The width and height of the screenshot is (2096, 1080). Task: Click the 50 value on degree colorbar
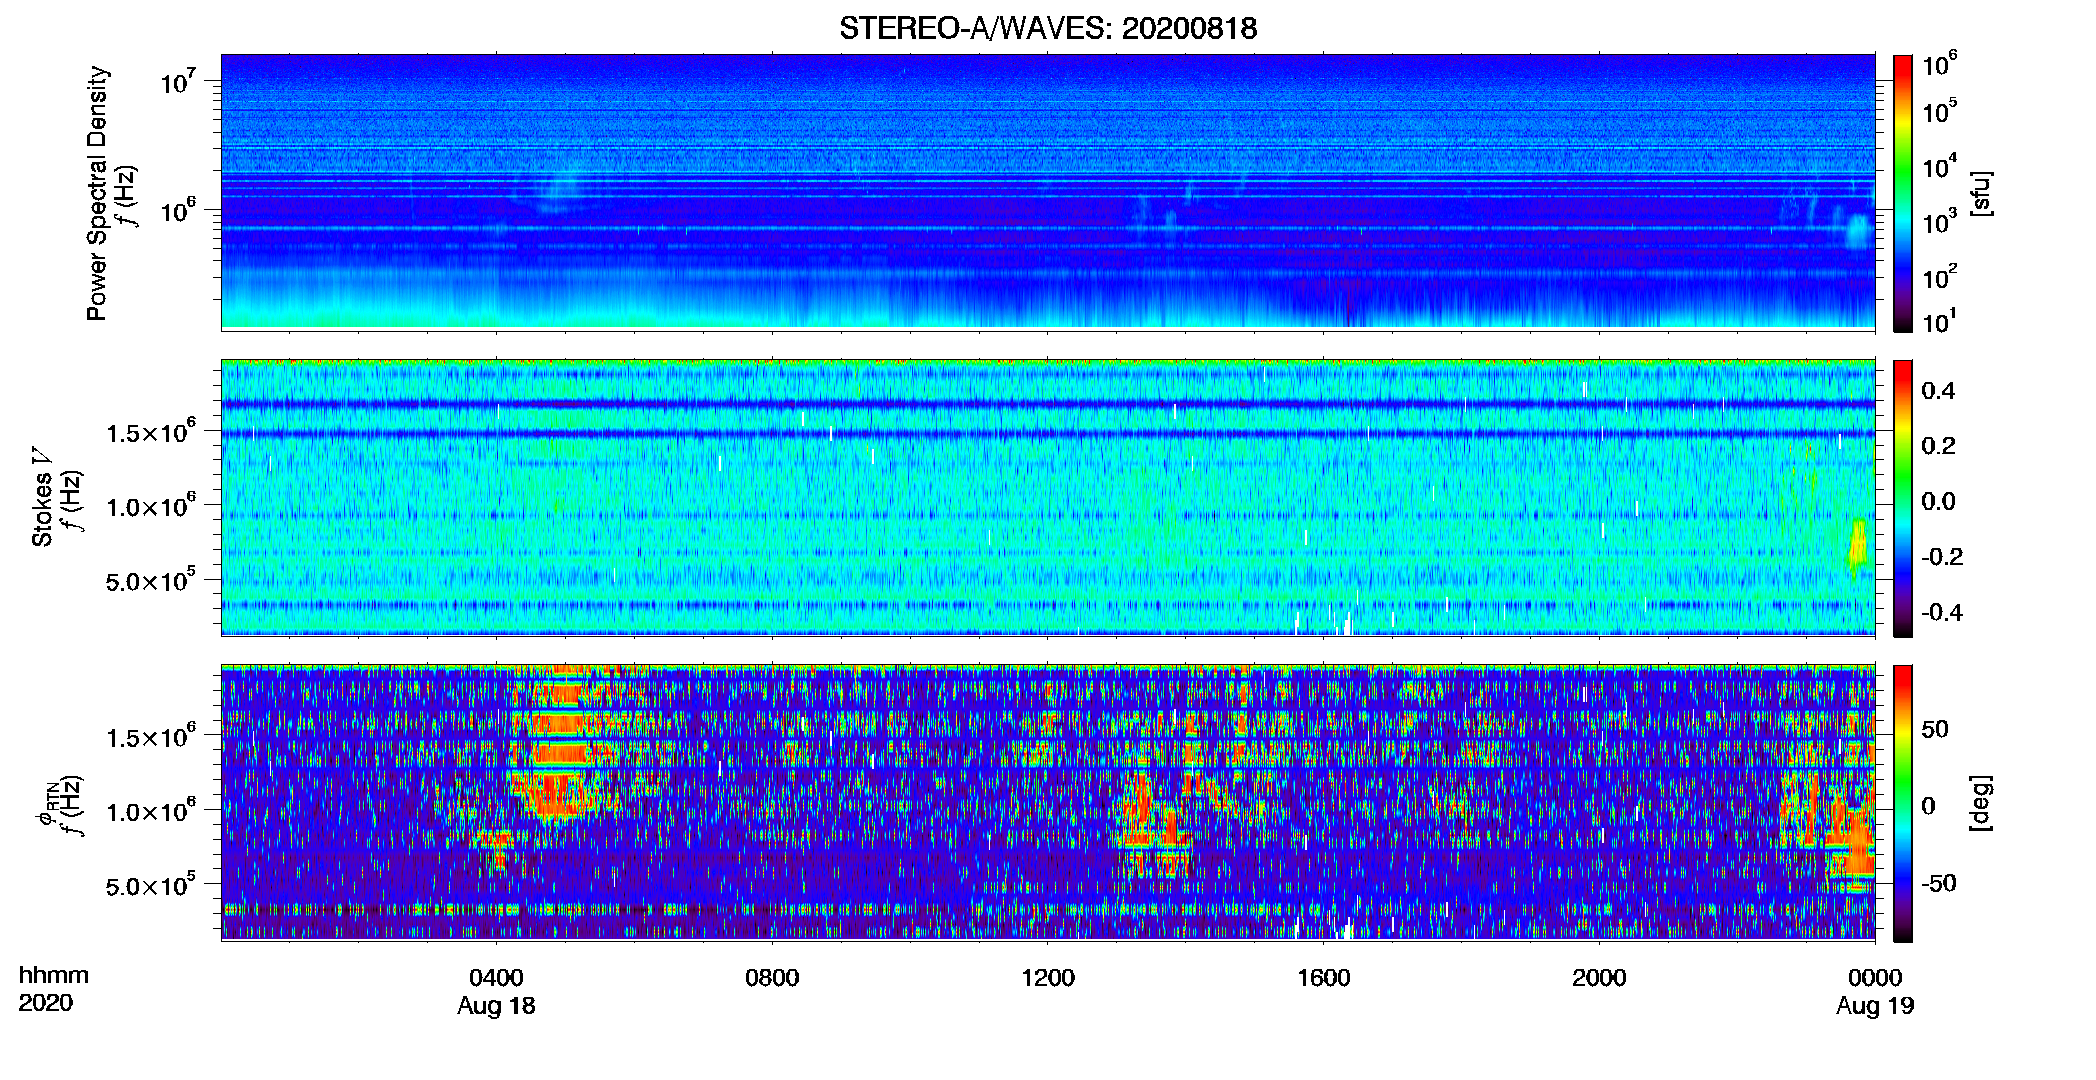pos(1935,729)
